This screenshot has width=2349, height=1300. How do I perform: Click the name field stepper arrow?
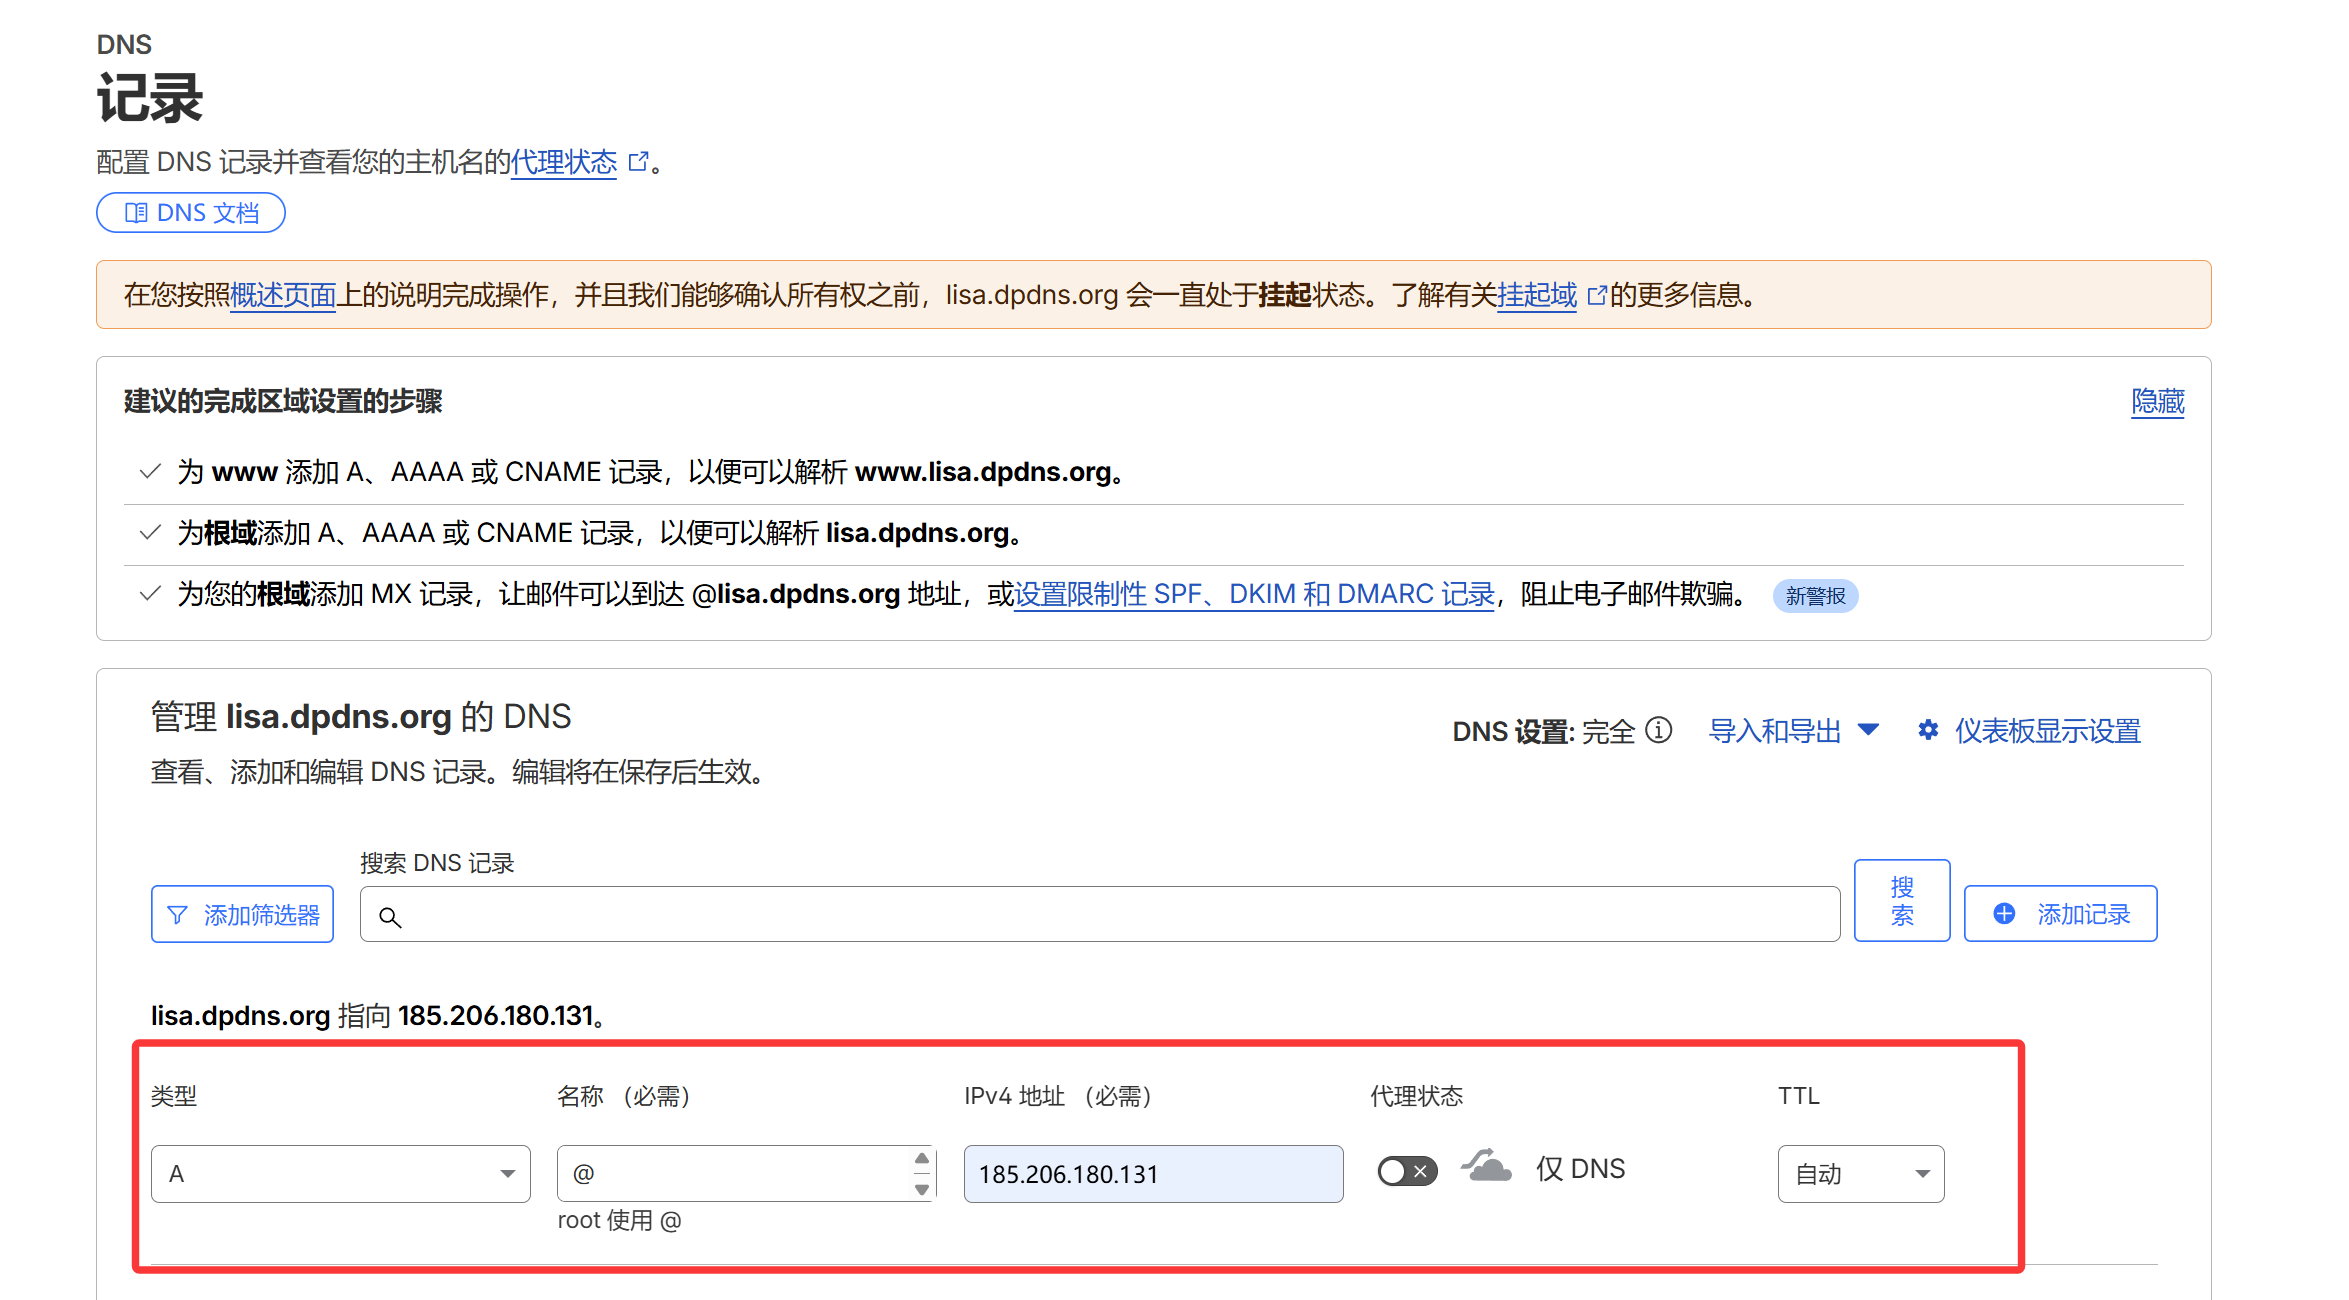coord(922,1160)
